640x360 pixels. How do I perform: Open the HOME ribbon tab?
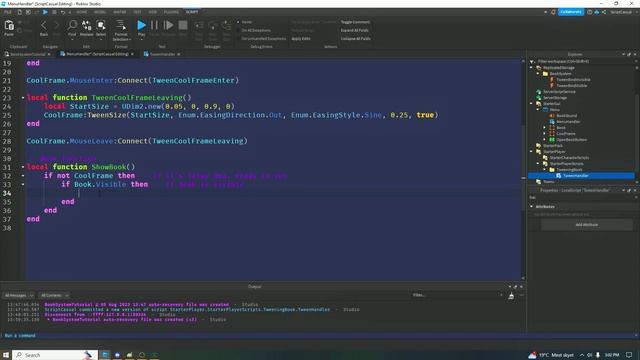(x=82, y=12)
